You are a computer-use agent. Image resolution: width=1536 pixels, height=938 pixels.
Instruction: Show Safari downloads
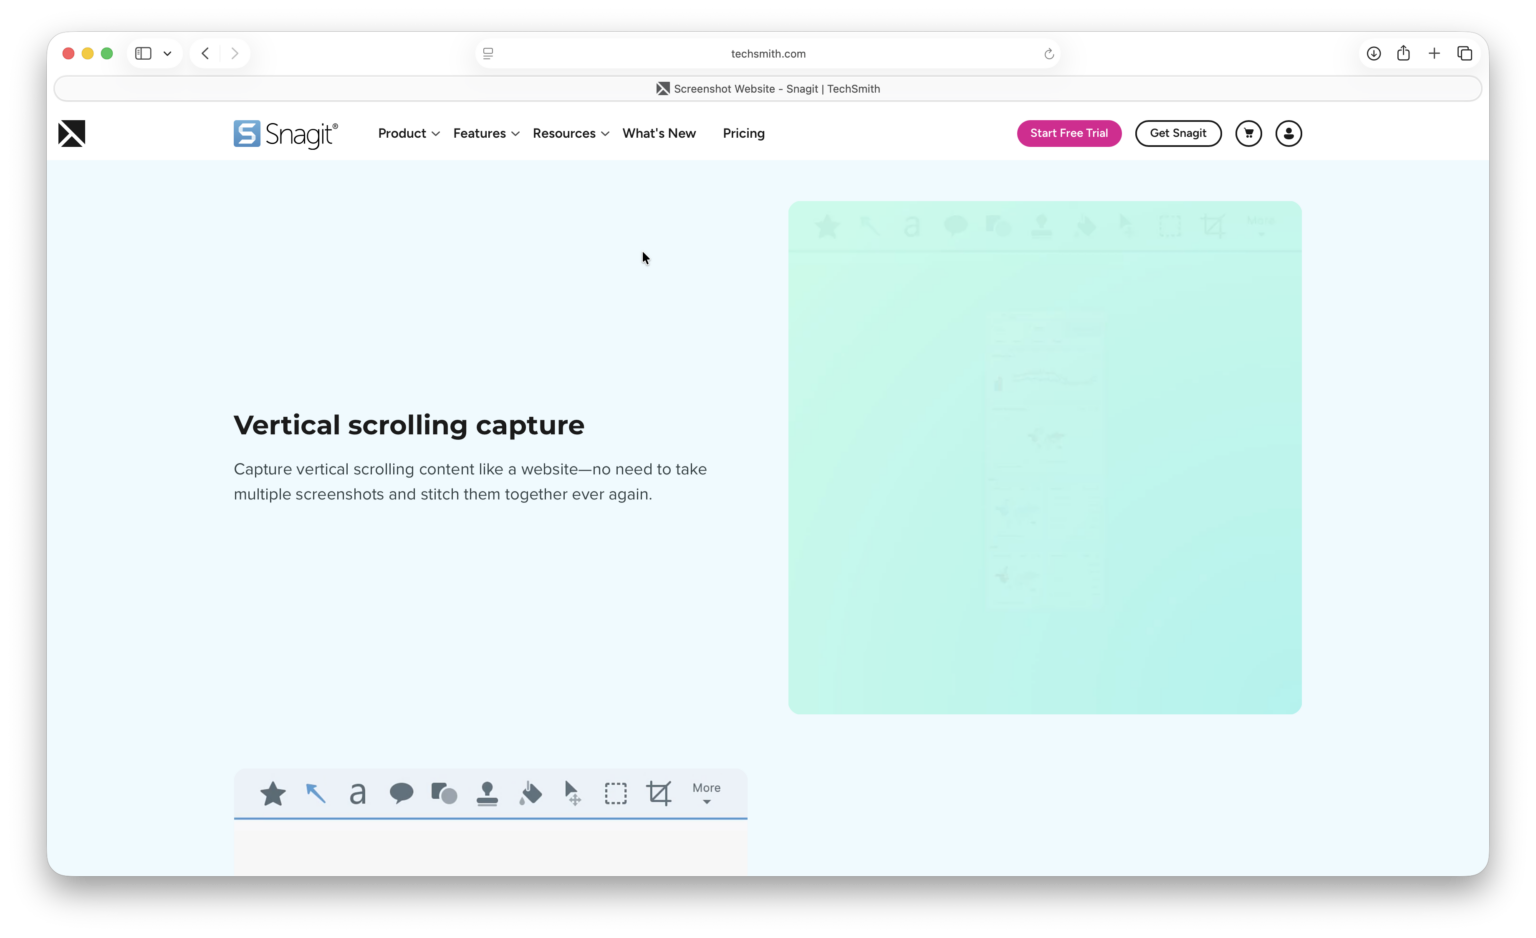1374,54
